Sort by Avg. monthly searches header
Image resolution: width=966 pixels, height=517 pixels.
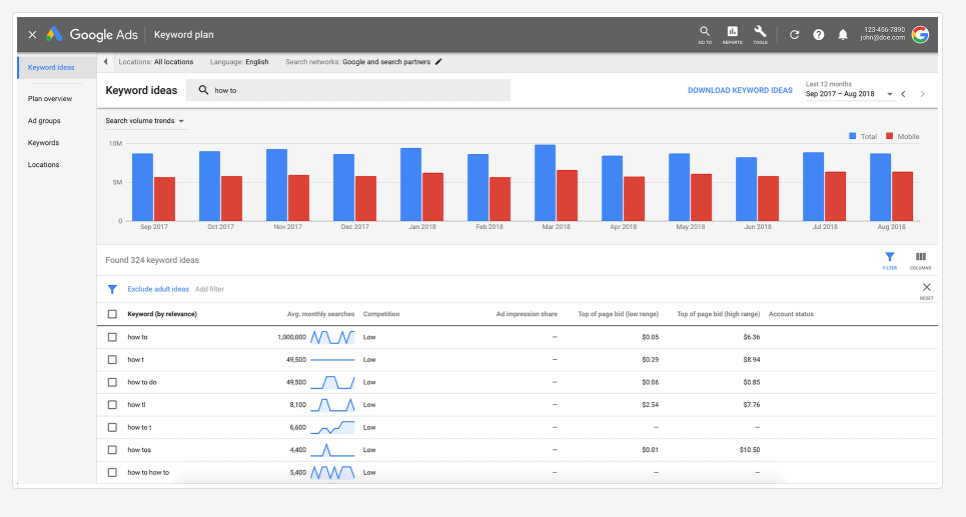pos(320,314)
